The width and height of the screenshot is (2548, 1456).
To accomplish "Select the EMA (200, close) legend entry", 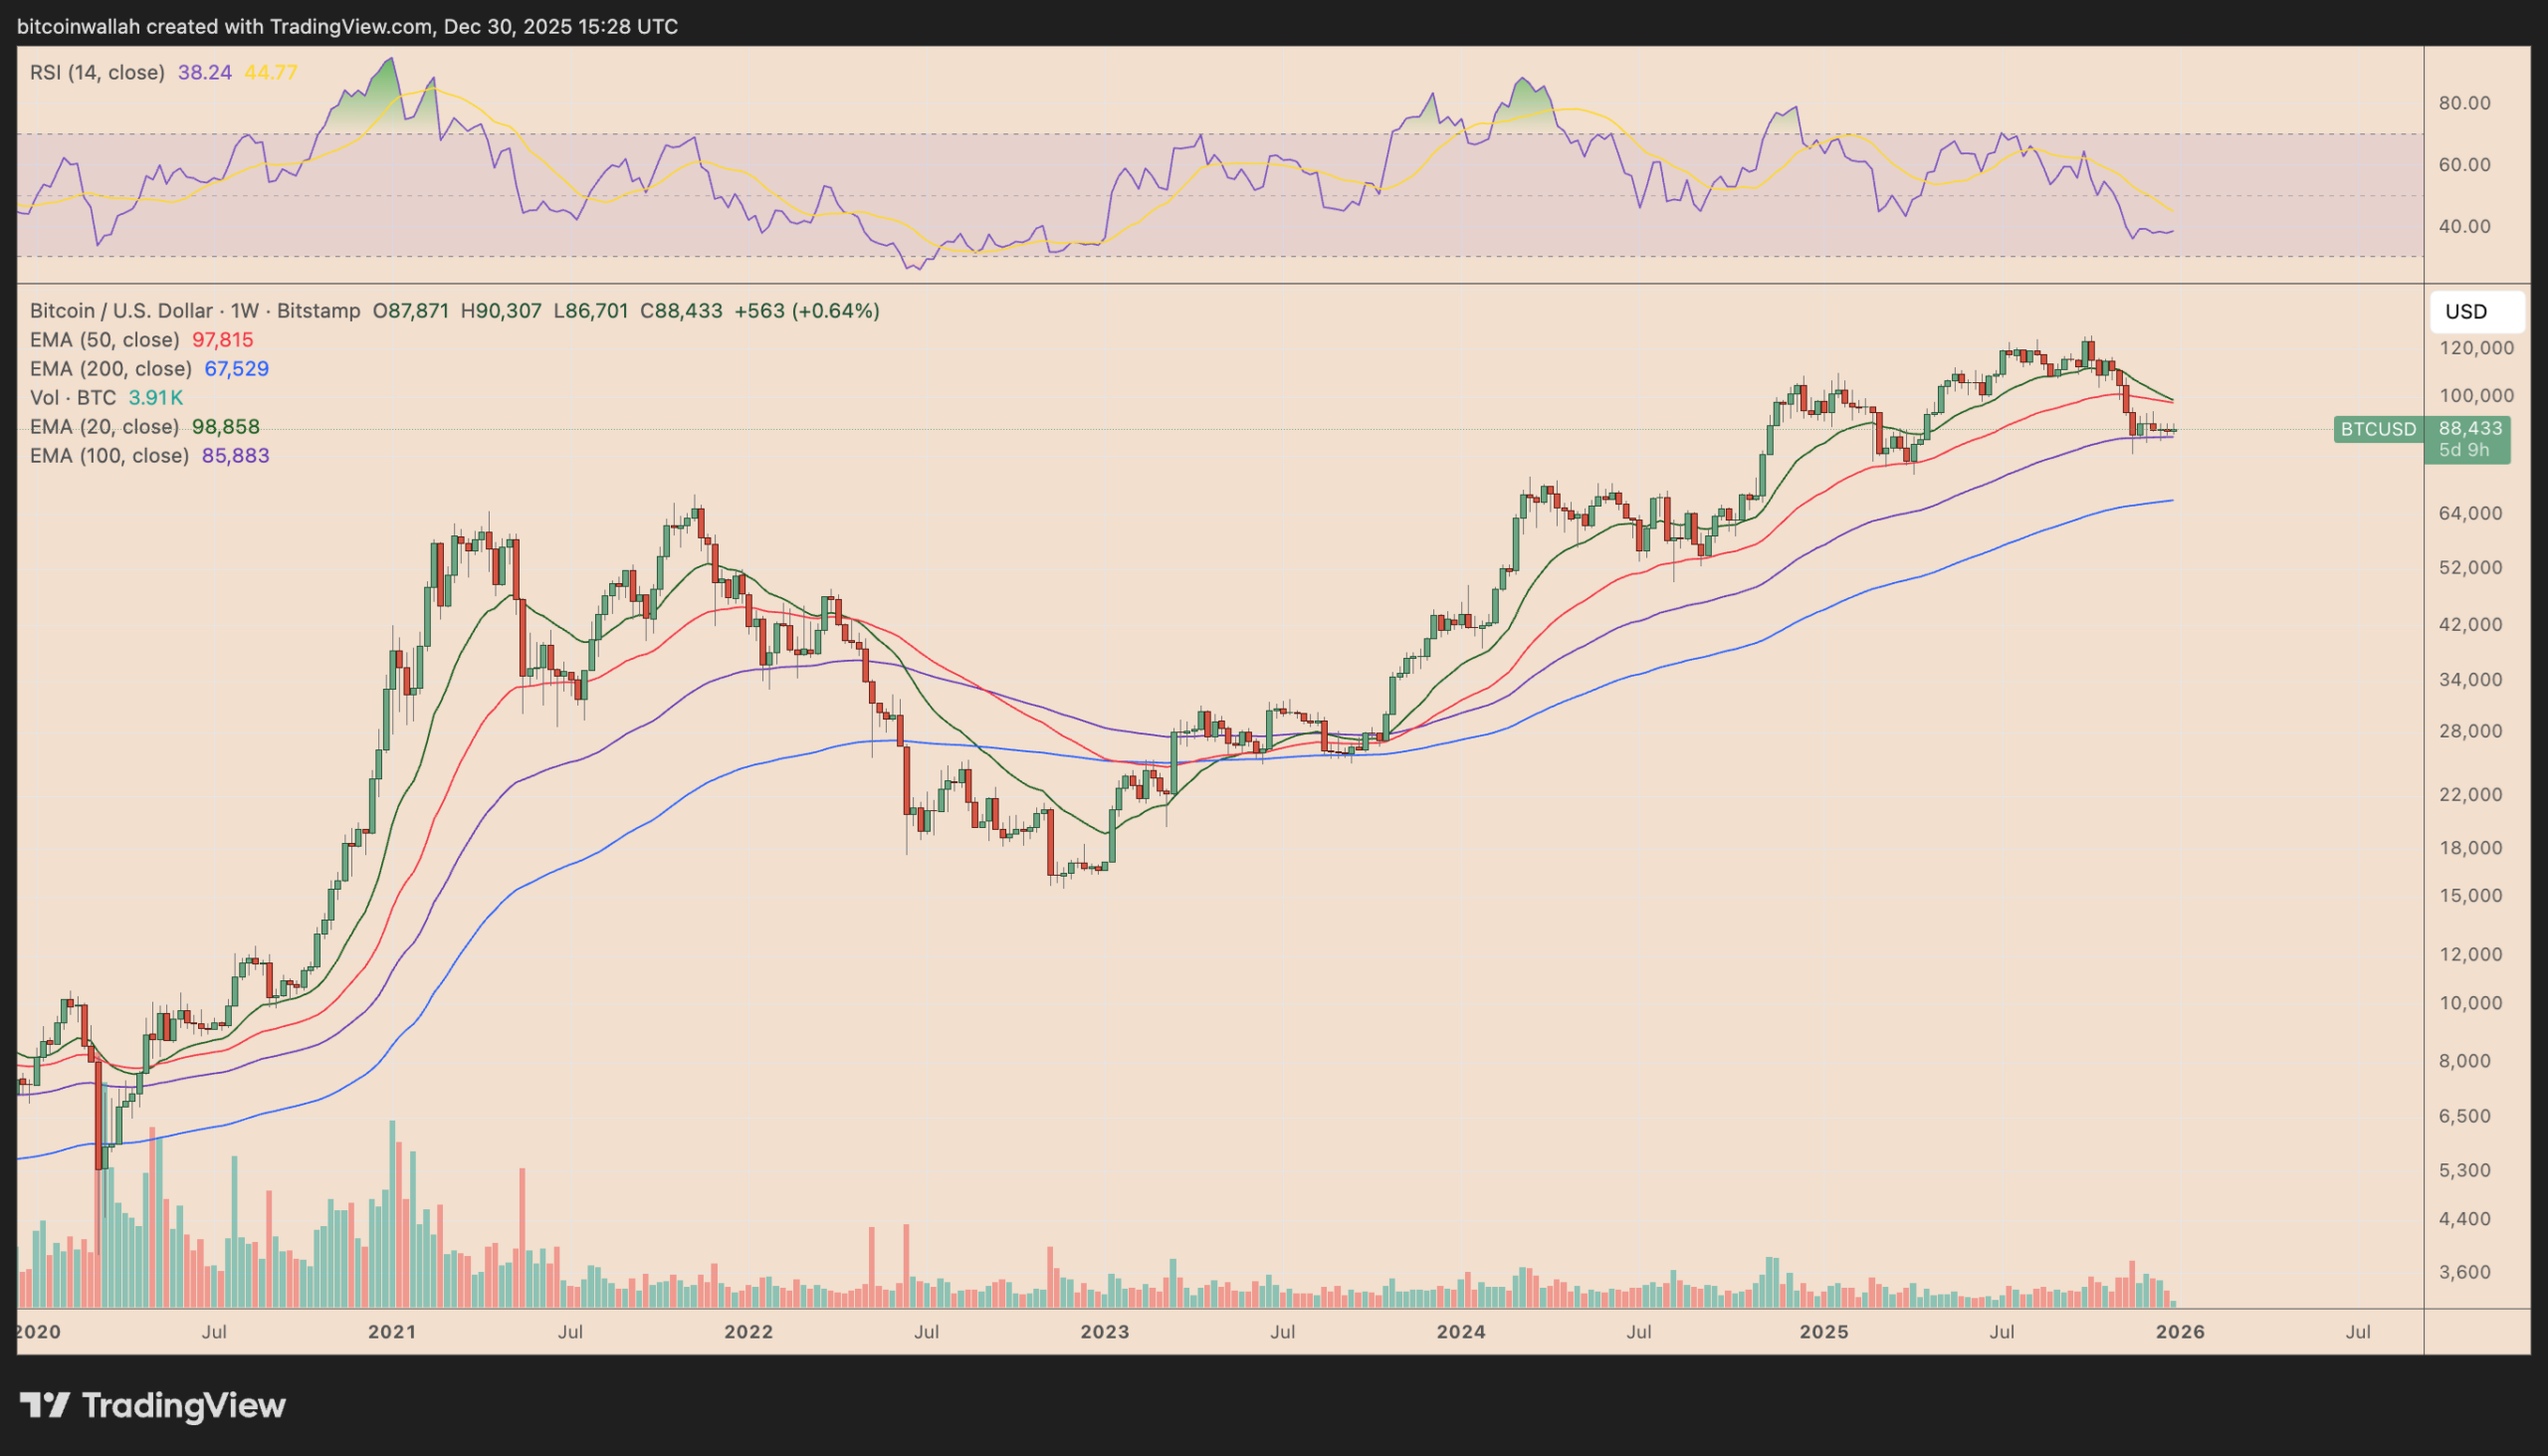I will 110,369.
